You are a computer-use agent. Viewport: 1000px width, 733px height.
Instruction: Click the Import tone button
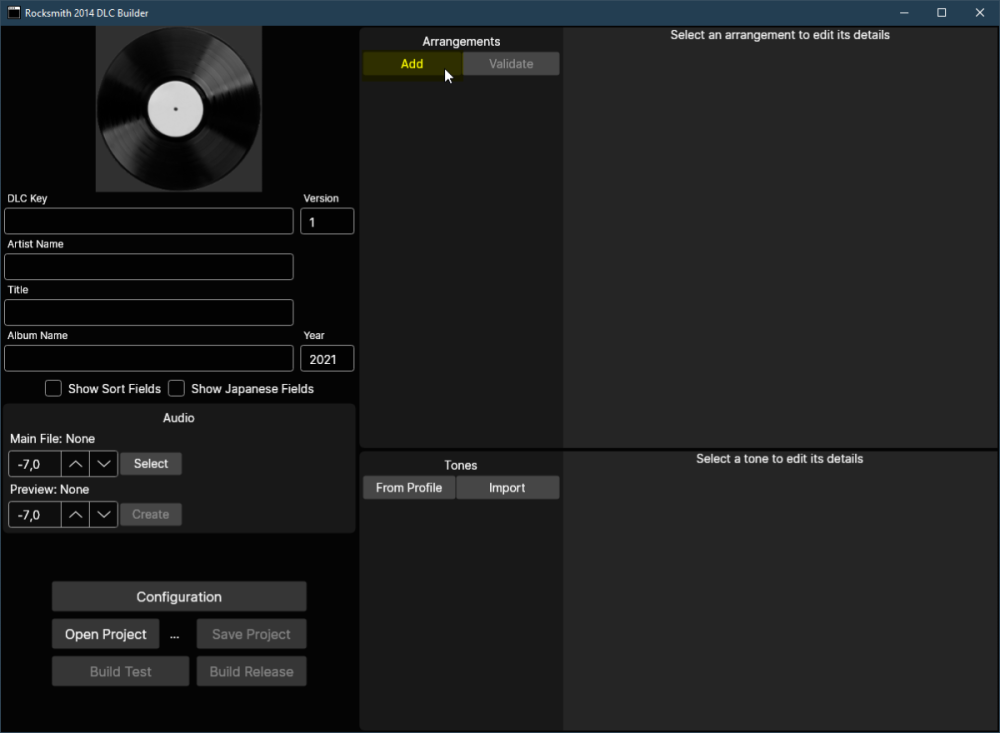pos(507,488)
